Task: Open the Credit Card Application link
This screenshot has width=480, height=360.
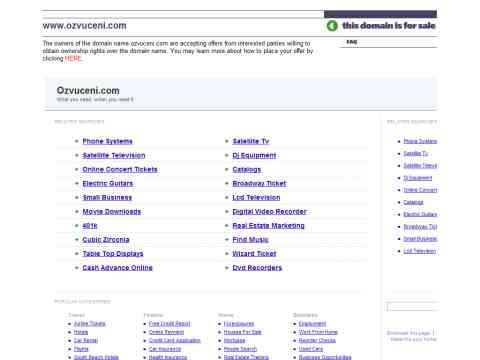Action: [x=175, y=340]
